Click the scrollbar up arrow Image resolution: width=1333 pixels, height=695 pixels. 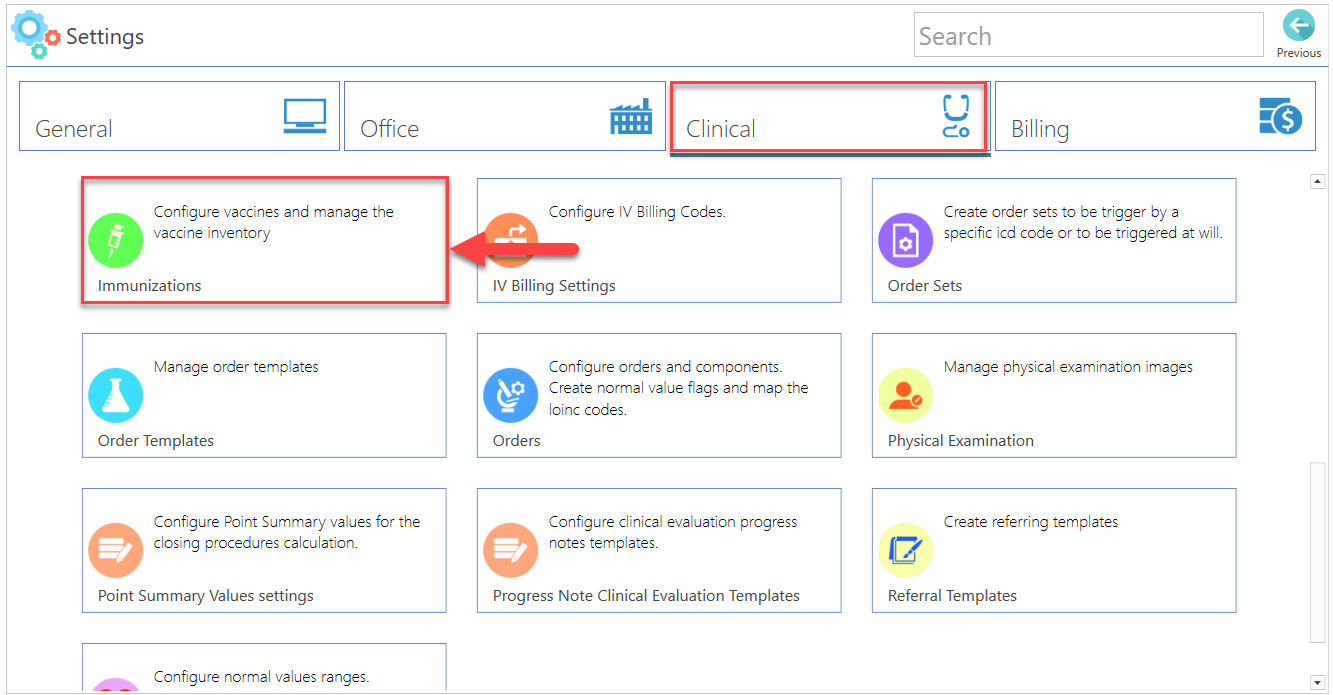[x=1318, y=182]
